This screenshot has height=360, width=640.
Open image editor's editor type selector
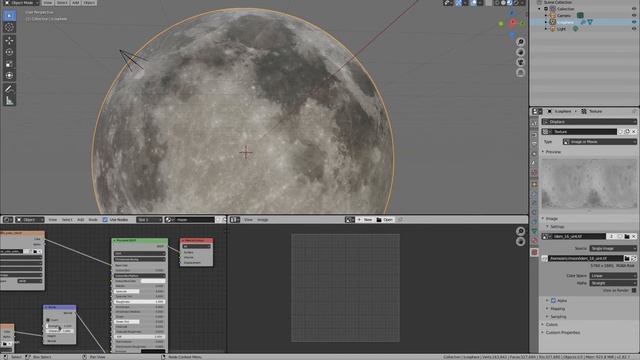pos(235,220)
